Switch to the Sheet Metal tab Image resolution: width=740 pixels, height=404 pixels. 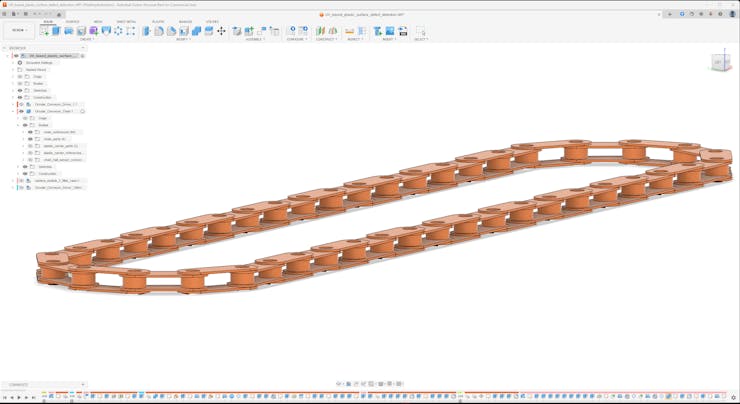click(126, 21)
